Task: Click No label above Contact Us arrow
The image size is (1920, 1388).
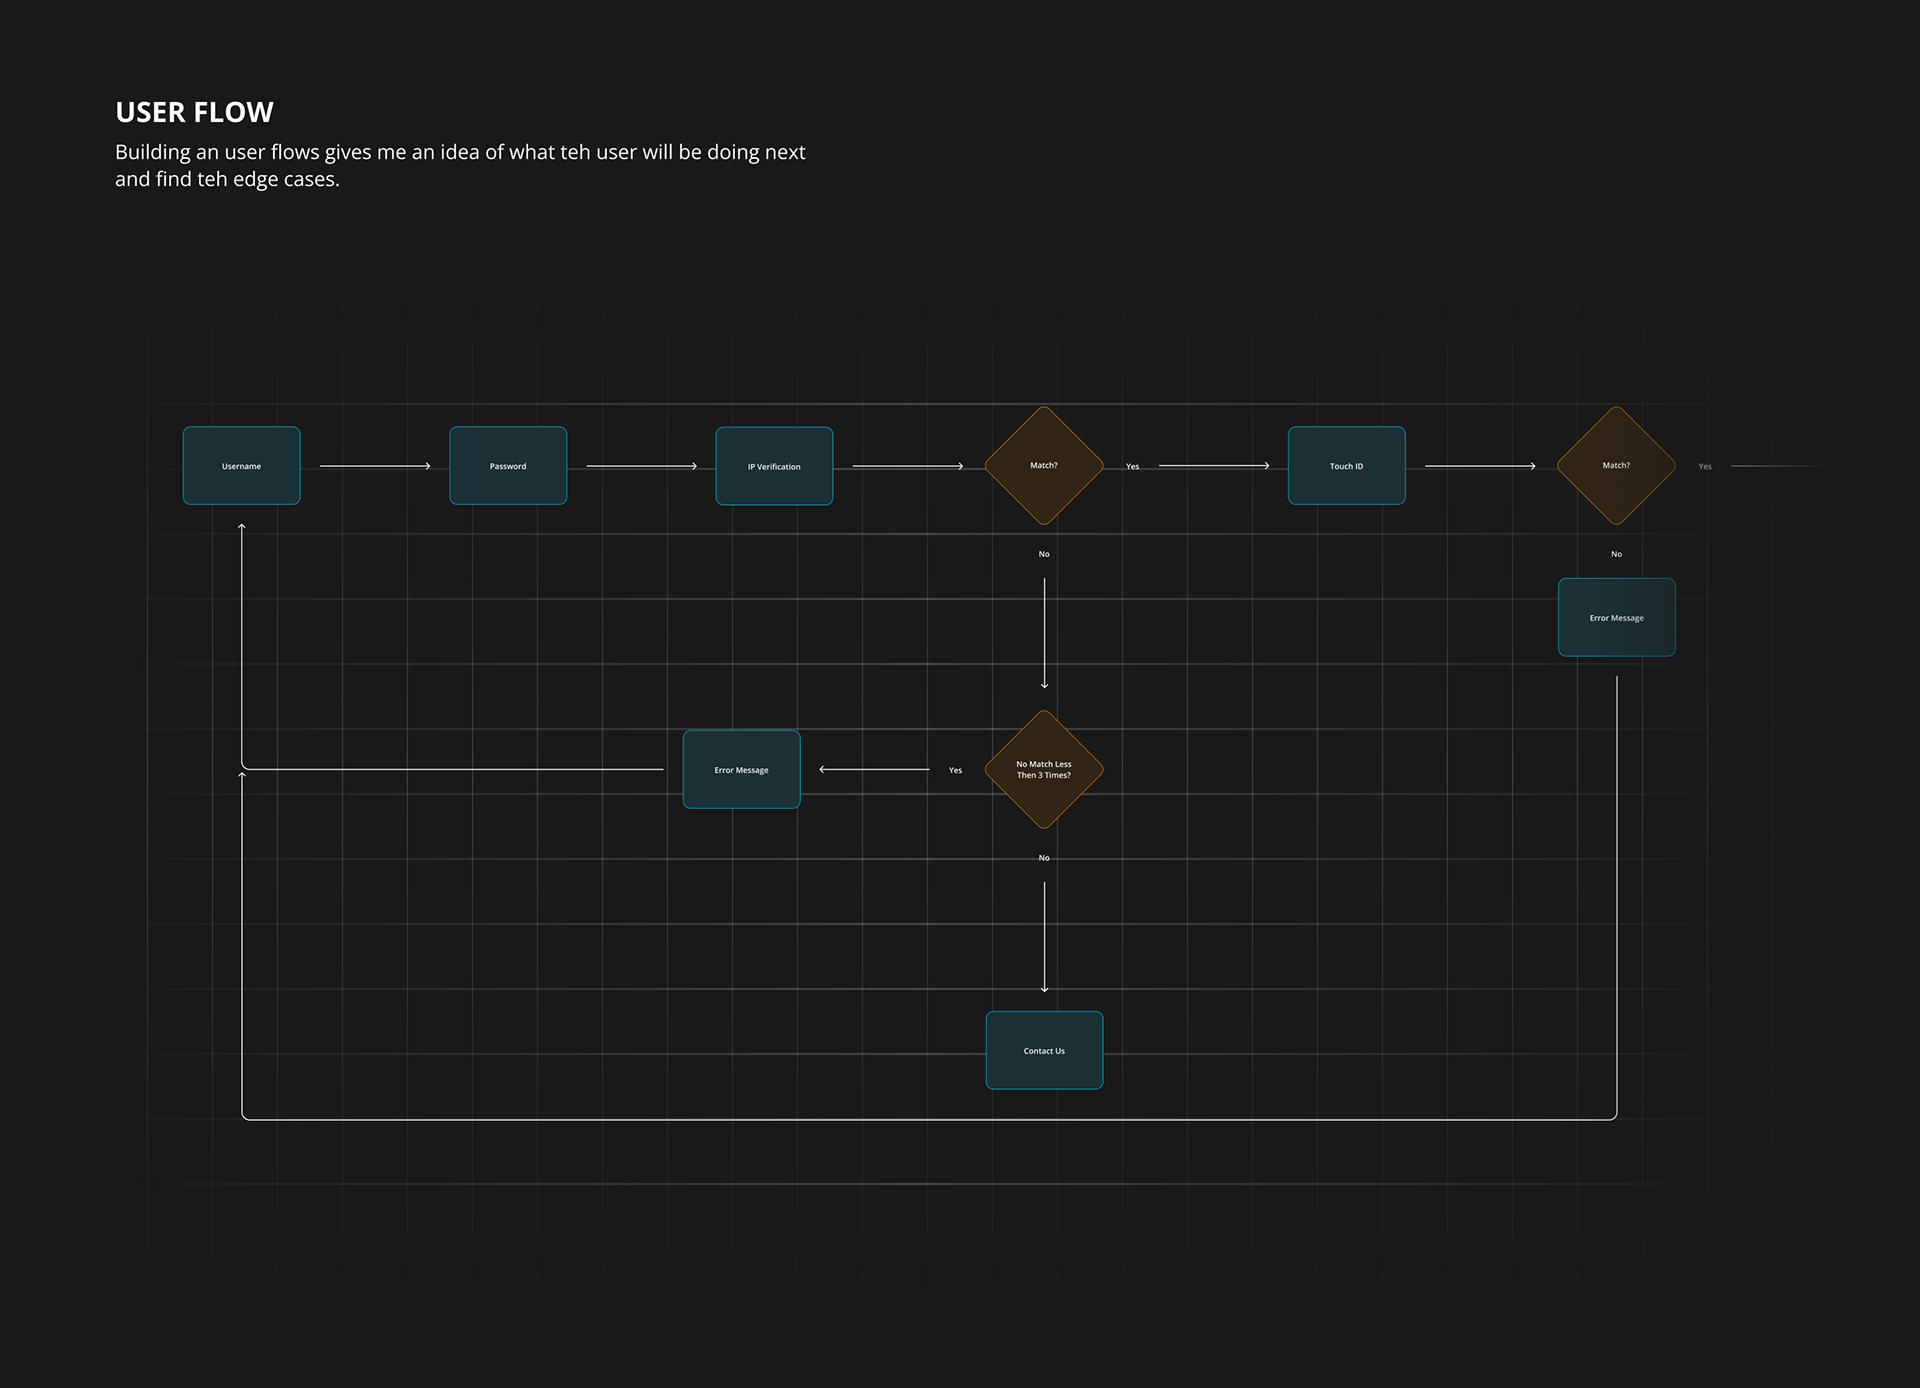Action: click(1044, 858)
